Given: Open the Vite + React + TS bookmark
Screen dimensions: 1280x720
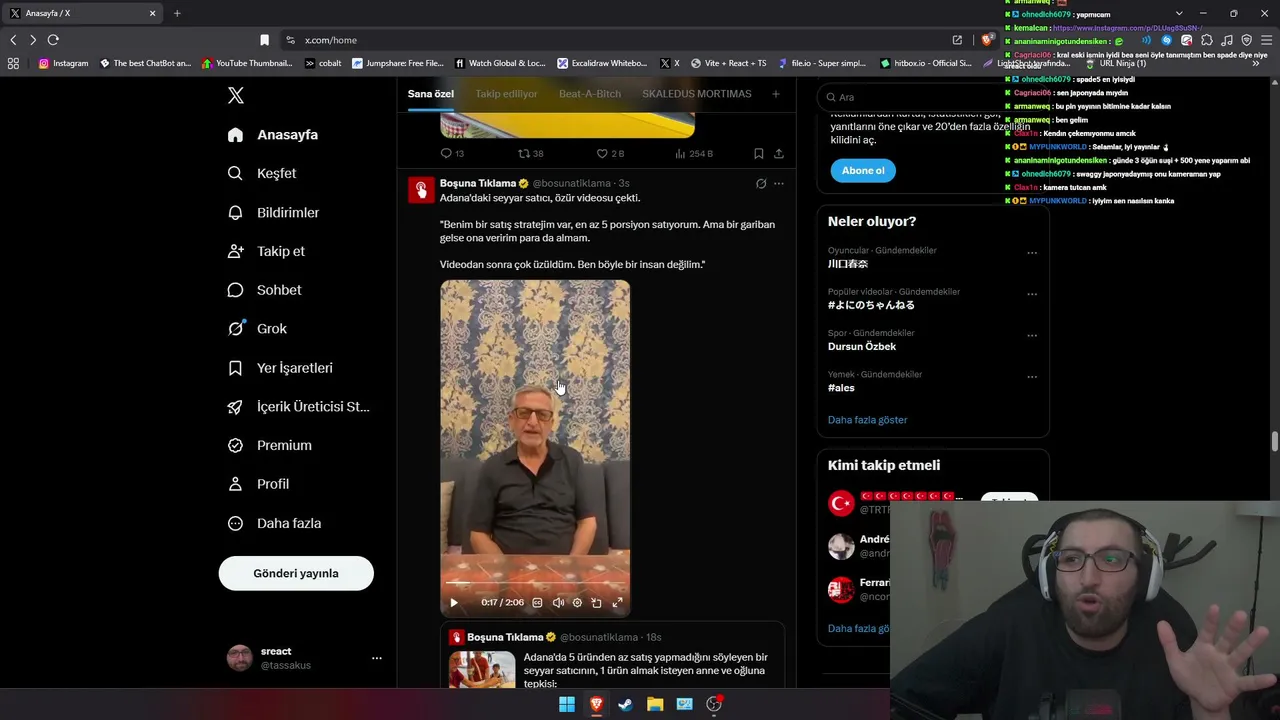Looking at the screenshot, I should (728, 63).
